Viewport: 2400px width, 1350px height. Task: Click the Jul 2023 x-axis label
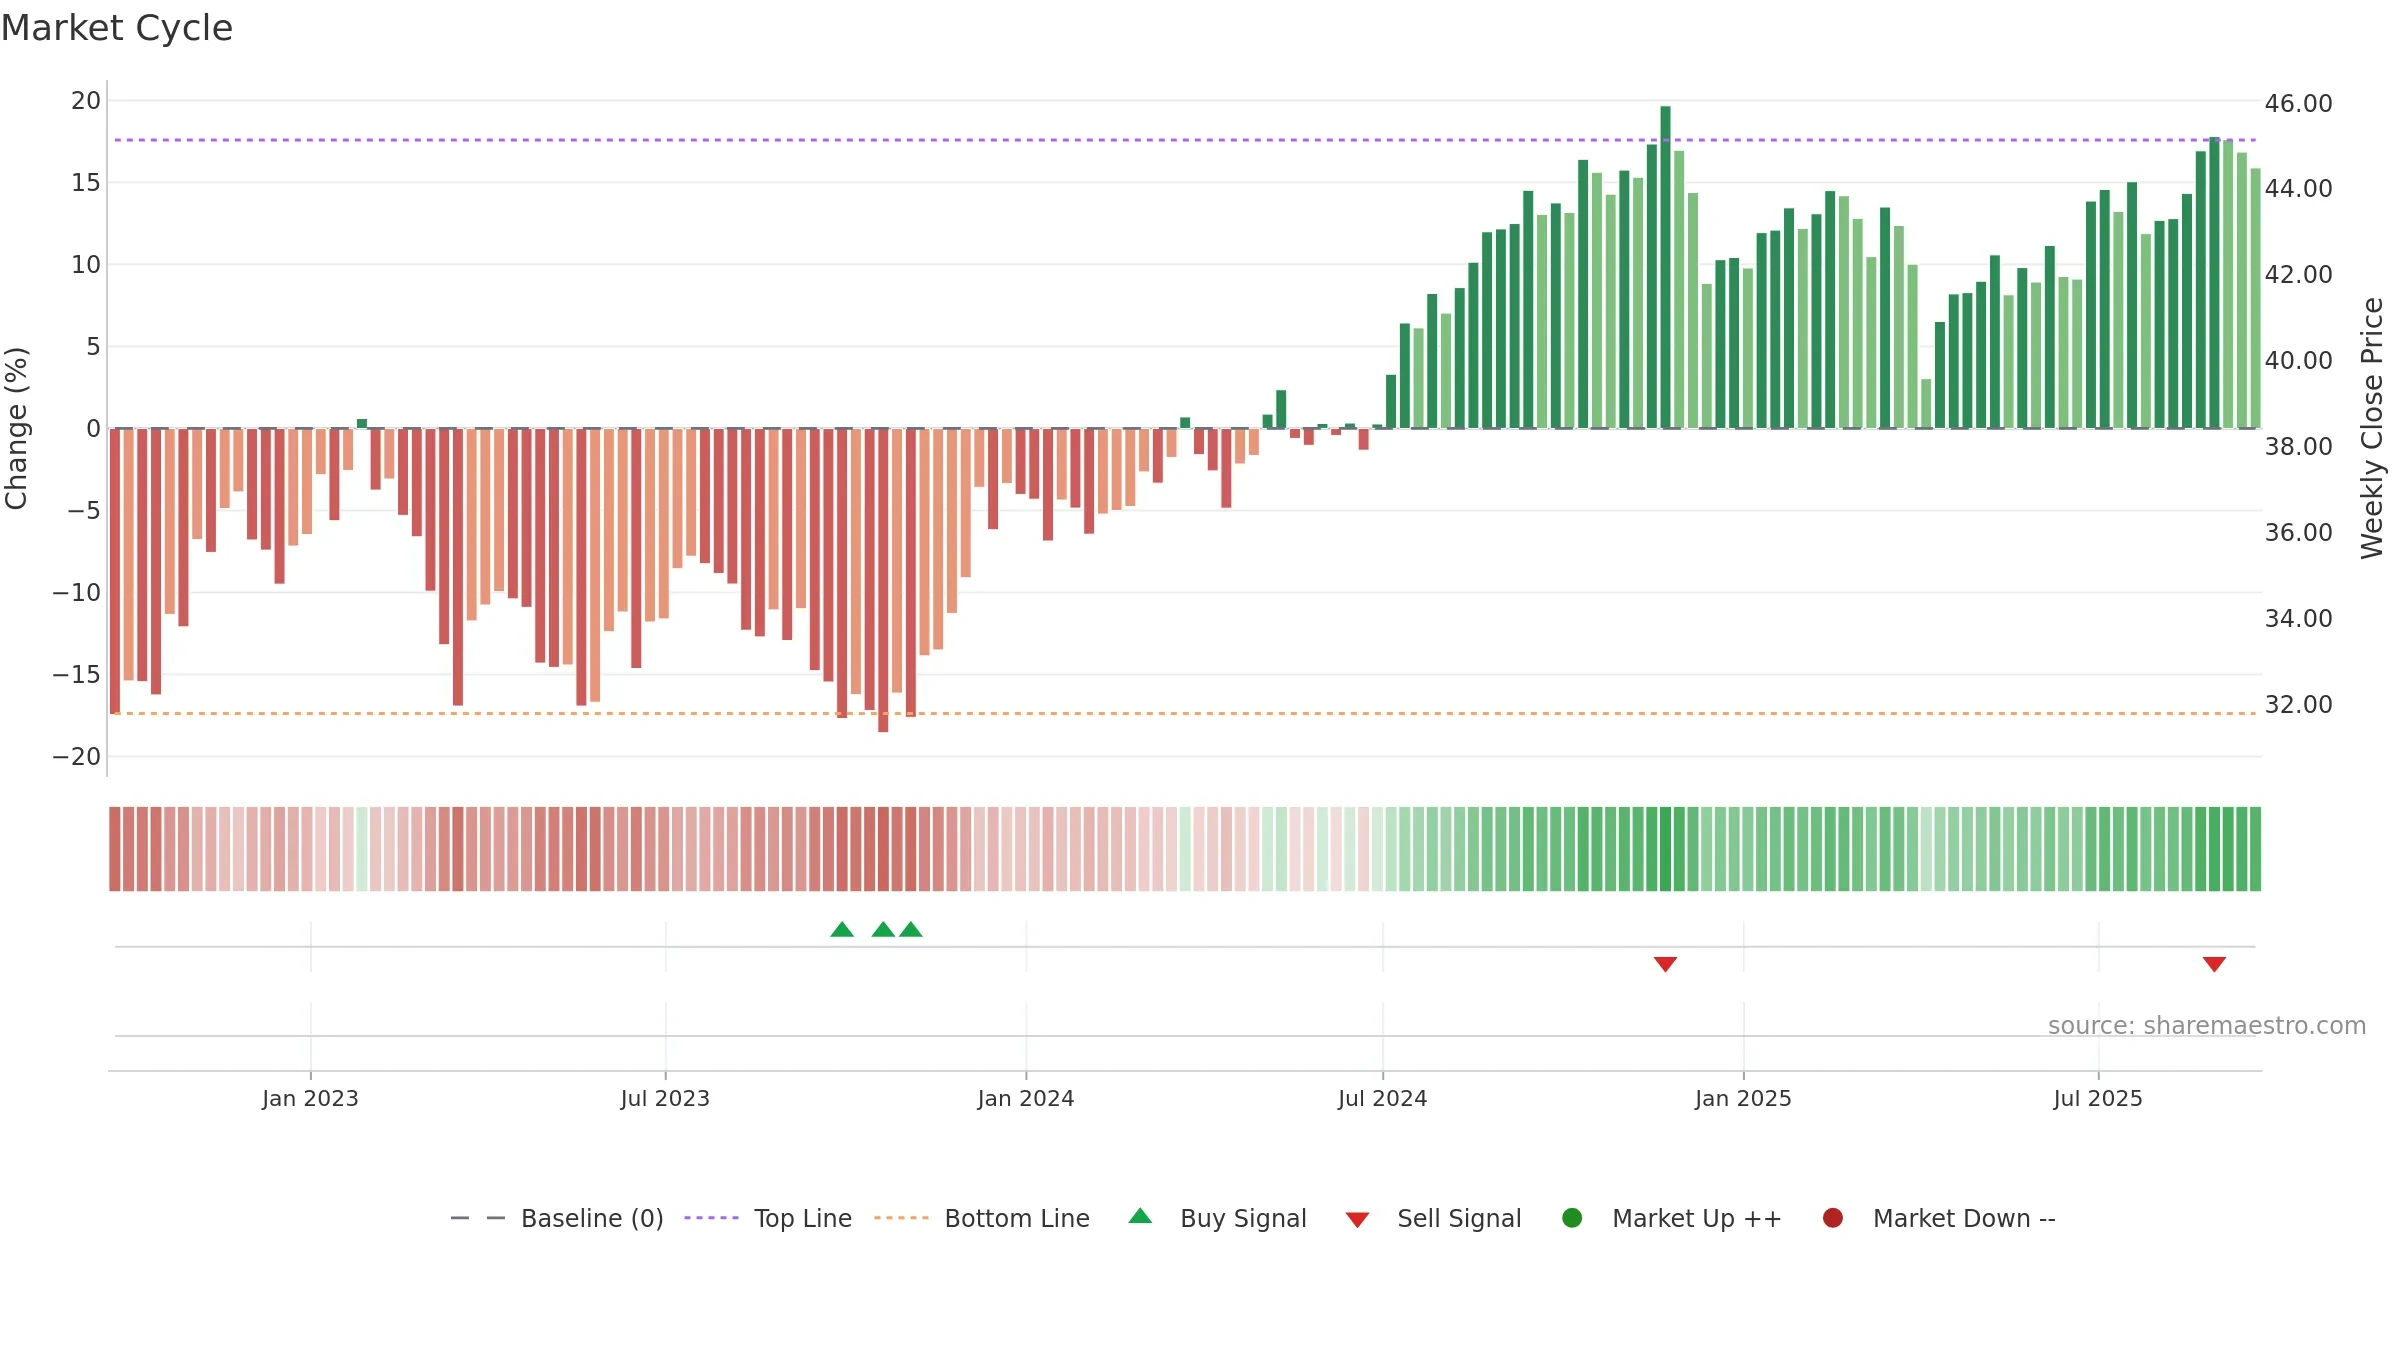click(665, 1098)
